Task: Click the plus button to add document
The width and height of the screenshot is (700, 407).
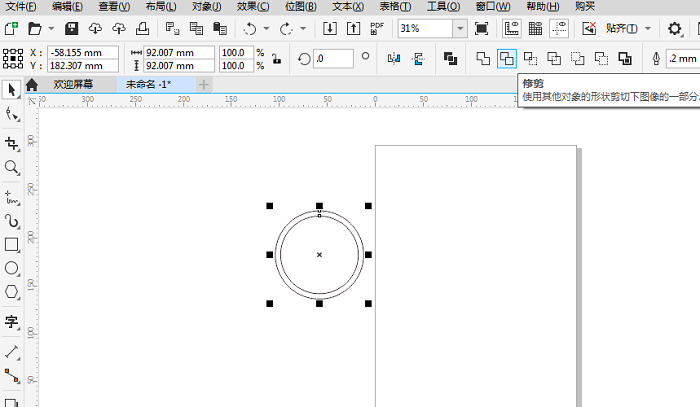Action: tap(204, 85)
